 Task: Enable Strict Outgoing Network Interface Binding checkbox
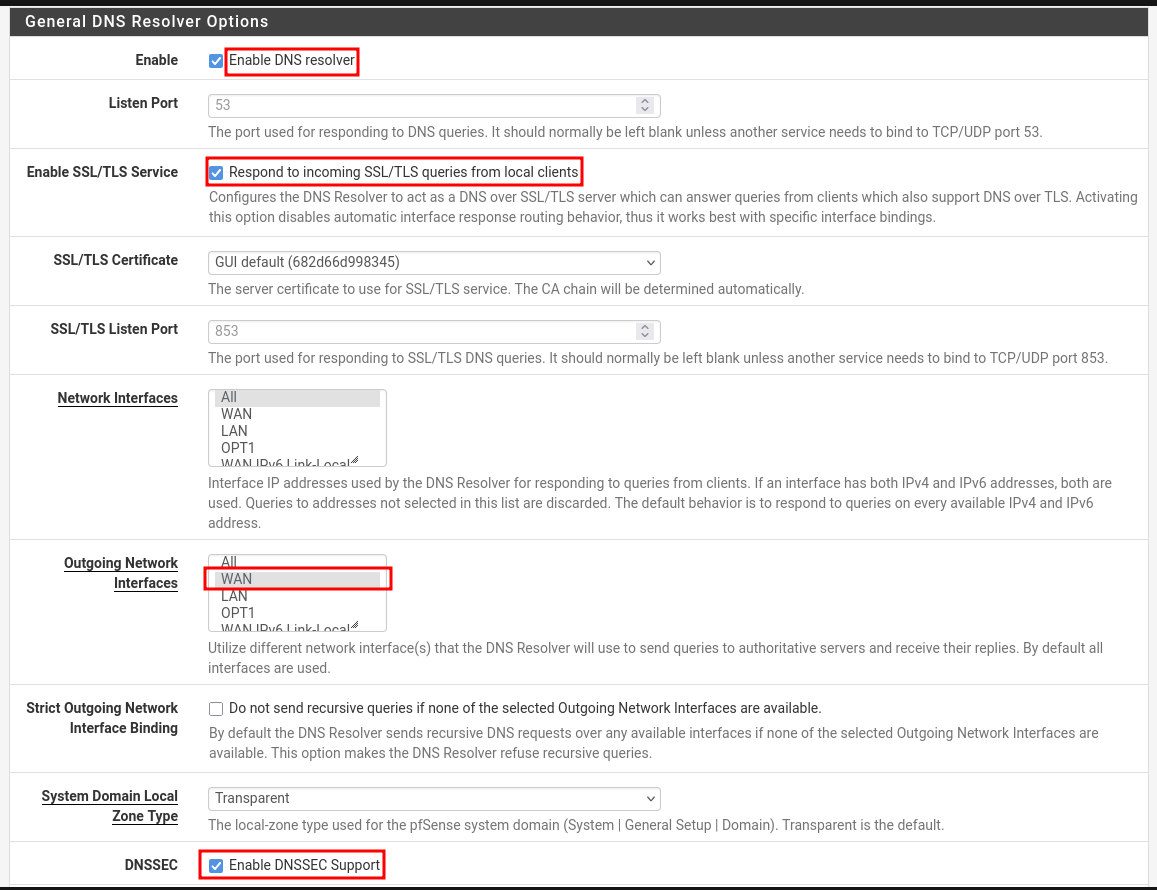tap(215, 709)
